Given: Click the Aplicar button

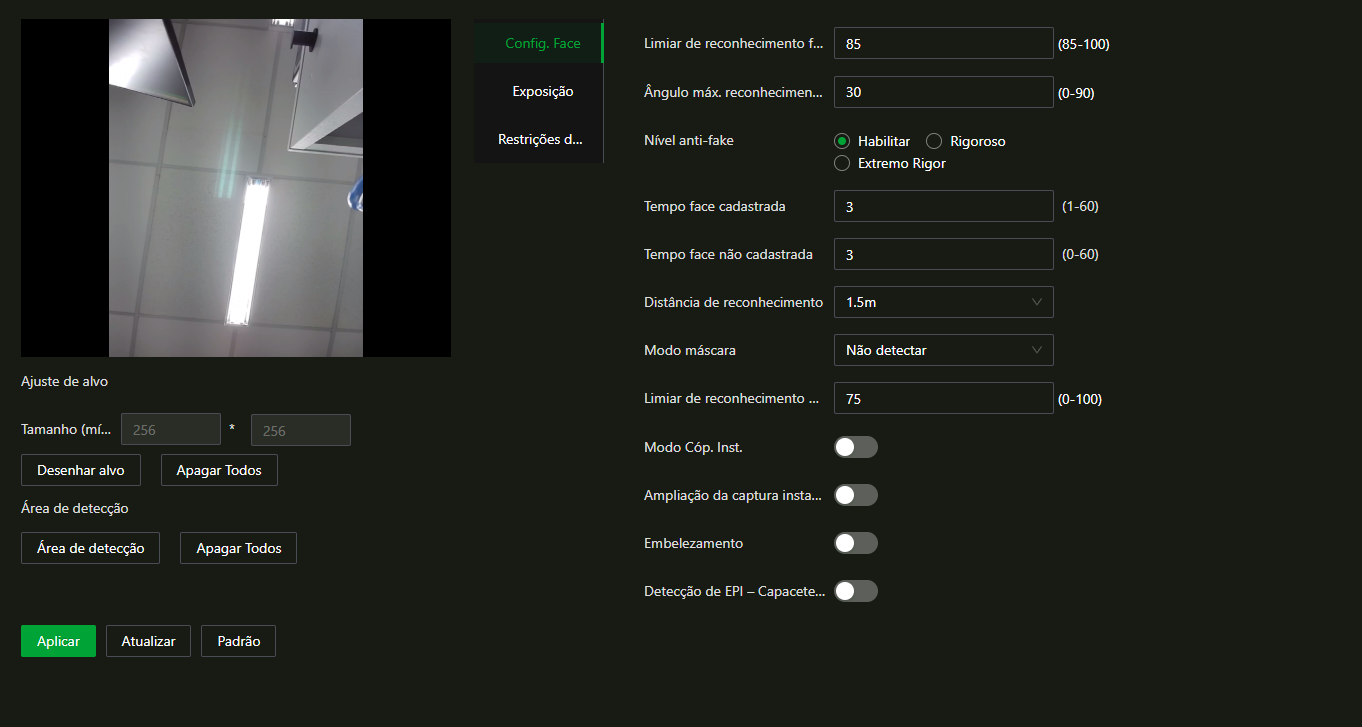Looking at the screenshot, I should tap(58, 641).
